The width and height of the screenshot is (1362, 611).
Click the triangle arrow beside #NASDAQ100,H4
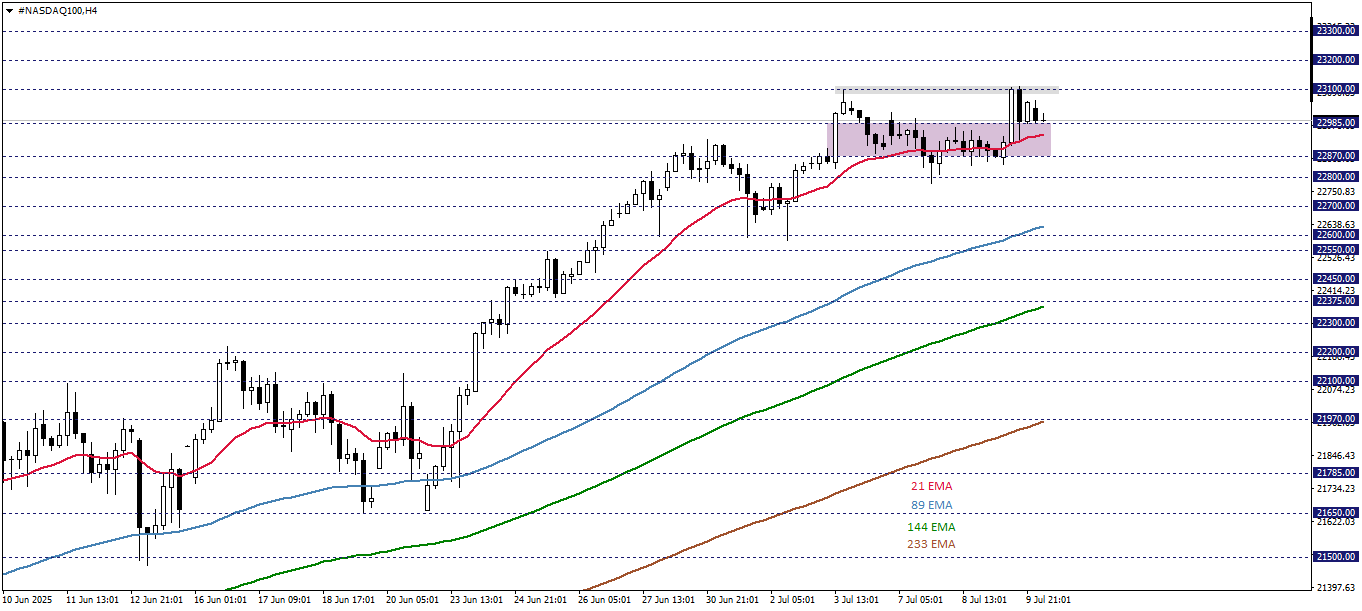9,9
